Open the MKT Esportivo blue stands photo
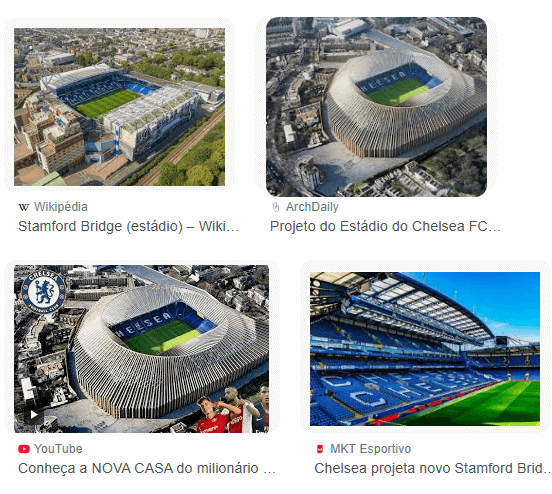 pos(425,349)
